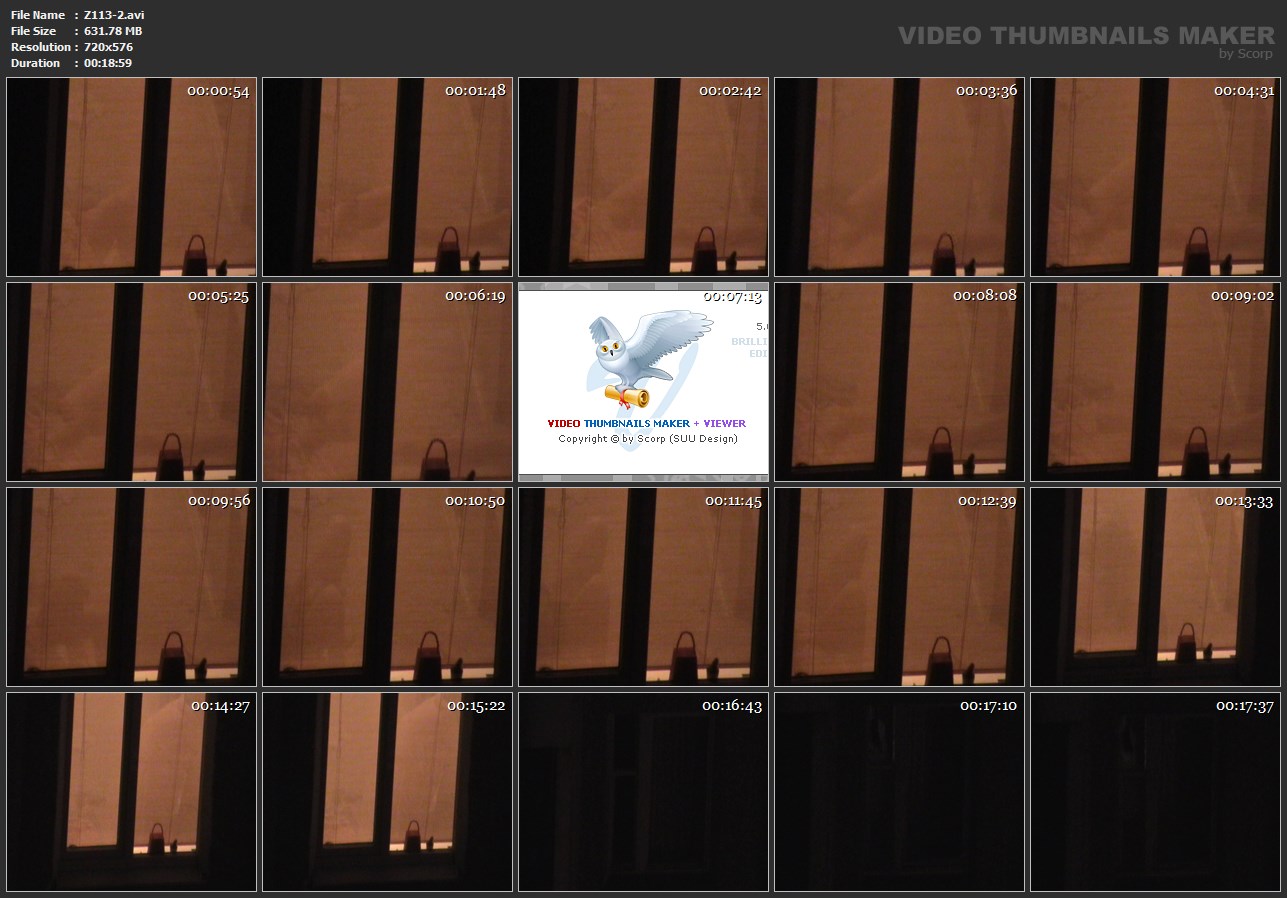Select the file name Z113-2.avi text
Screen dimensions: 1287x898
pyautogui.click(x=114, y=15)
